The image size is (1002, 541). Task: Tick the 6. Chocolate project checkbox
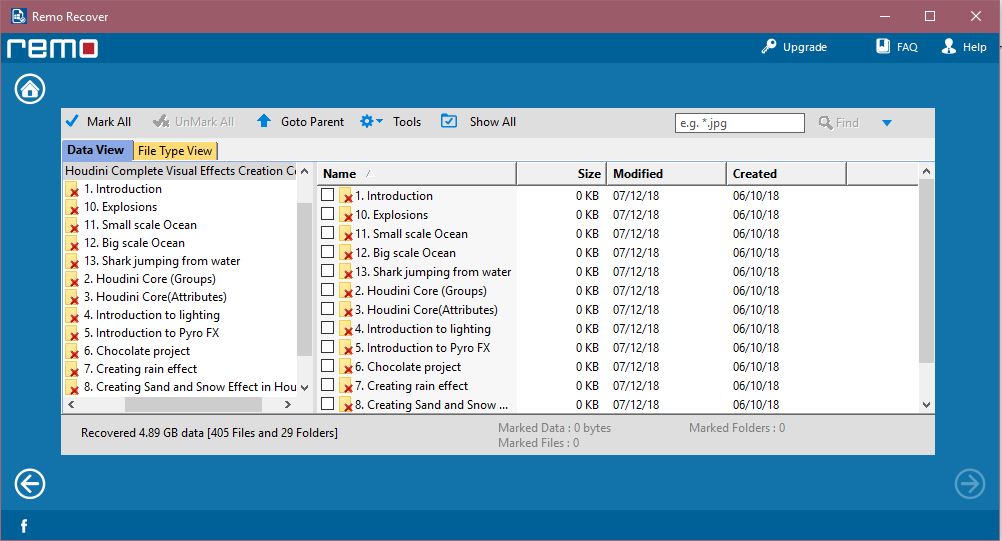pyautogui.click(x=327, y=366)
